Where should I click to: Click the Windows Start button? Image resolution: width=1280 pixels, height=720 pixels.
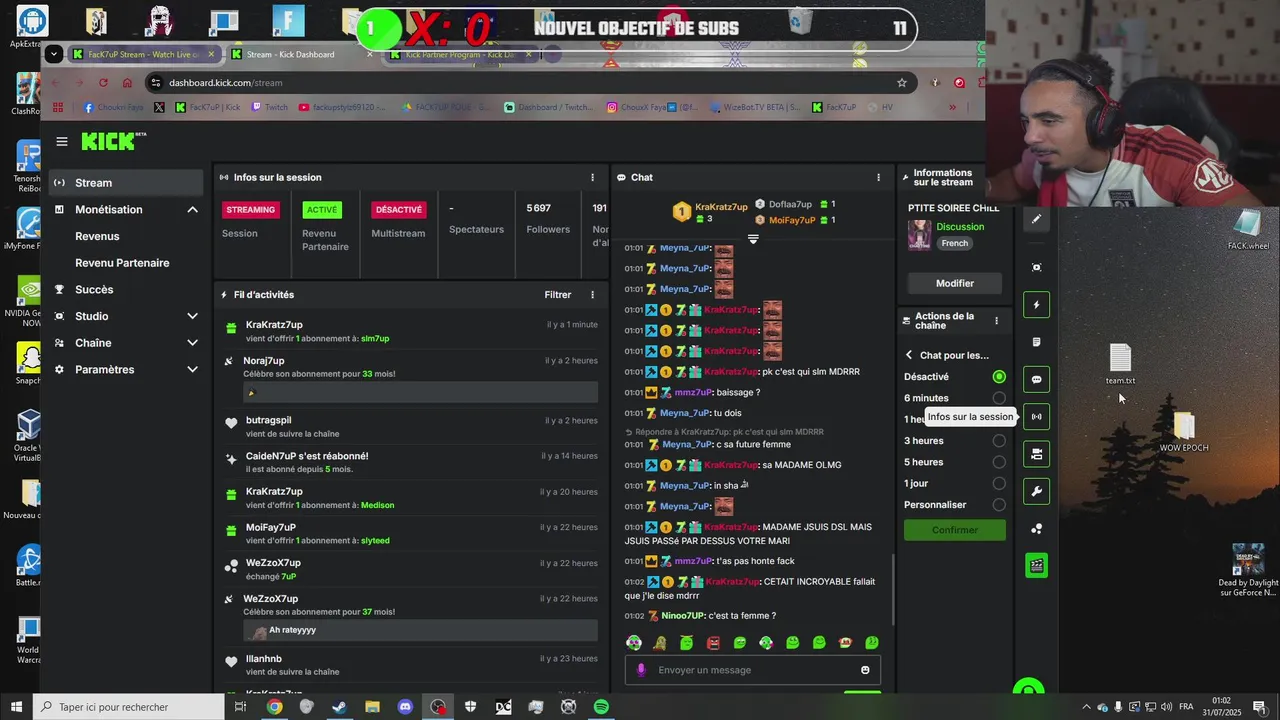pos(17,707)
